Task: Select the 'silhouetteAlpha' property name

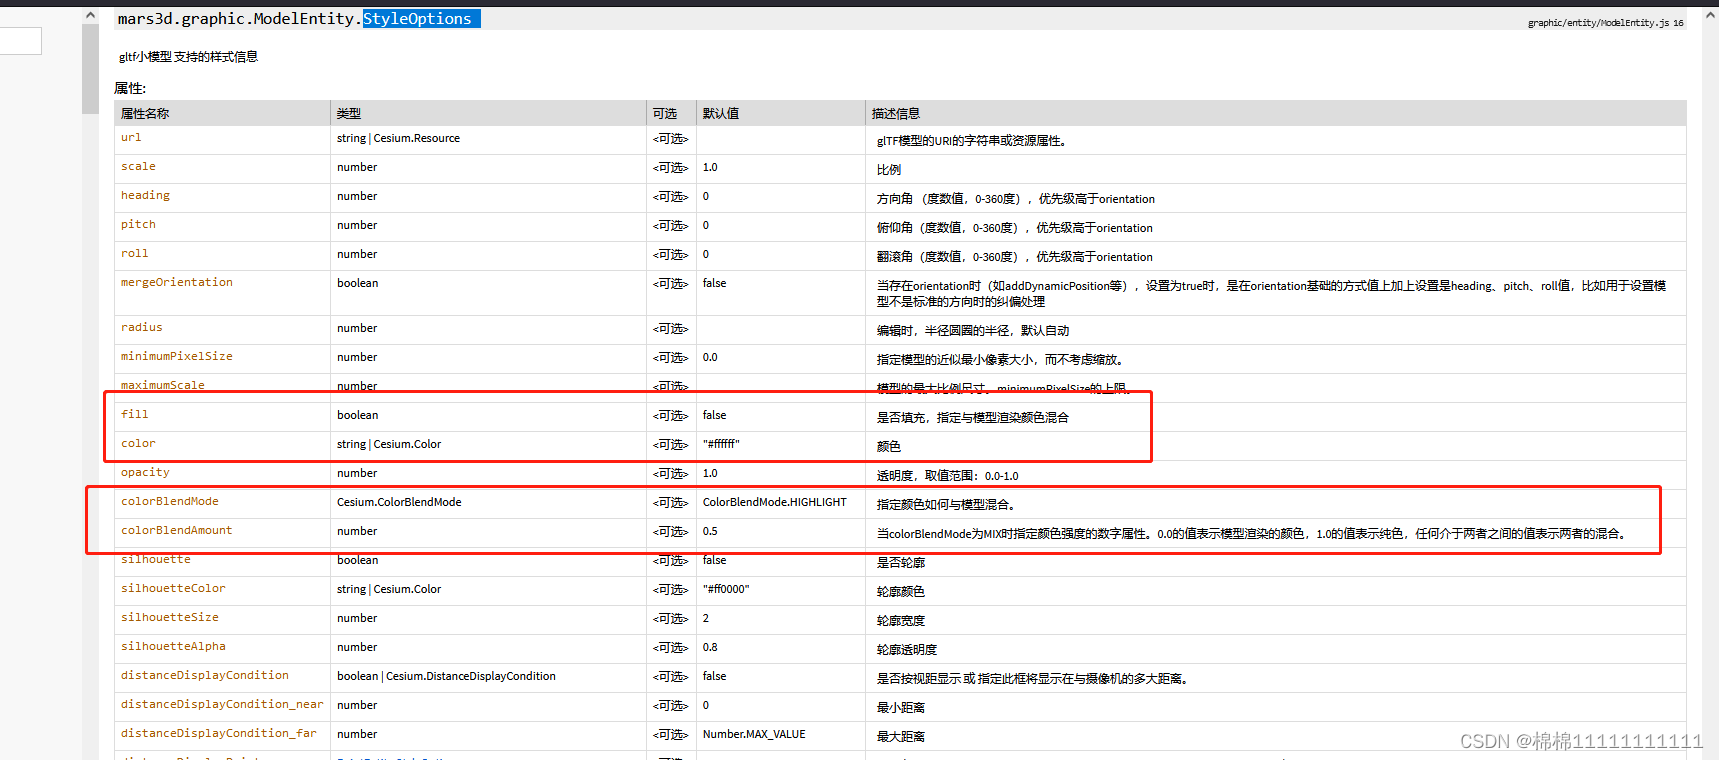Action: pos(173,647)
